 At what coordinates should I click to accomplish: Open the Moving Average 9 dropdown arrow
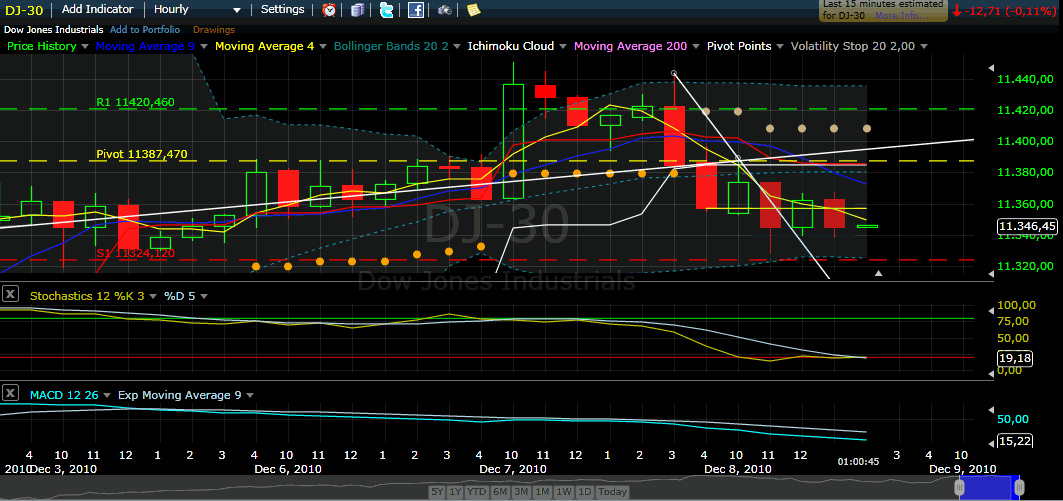[203, 47]
